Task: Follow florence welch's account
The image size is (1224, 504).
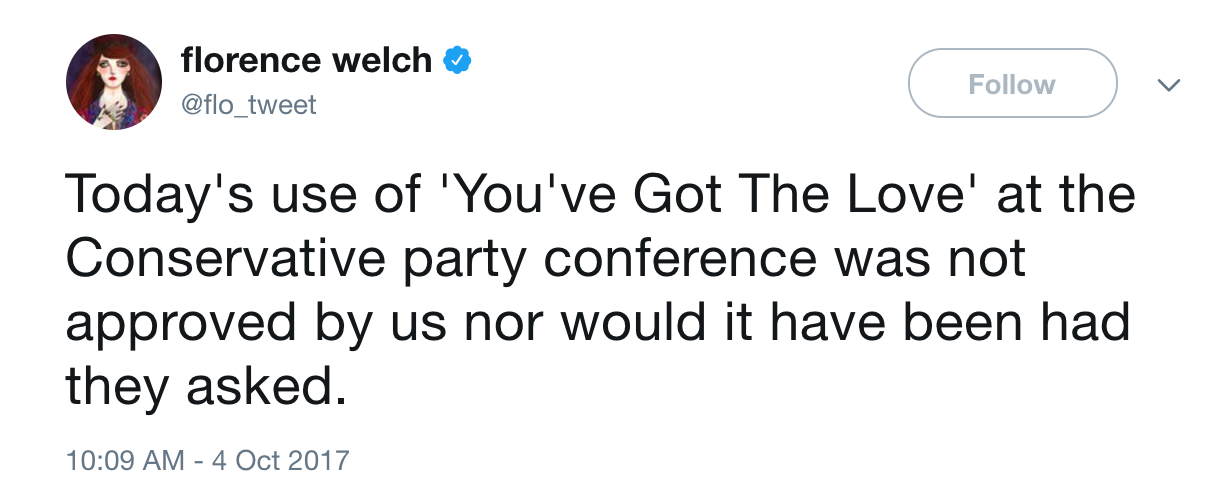Action: (1012, 84)
